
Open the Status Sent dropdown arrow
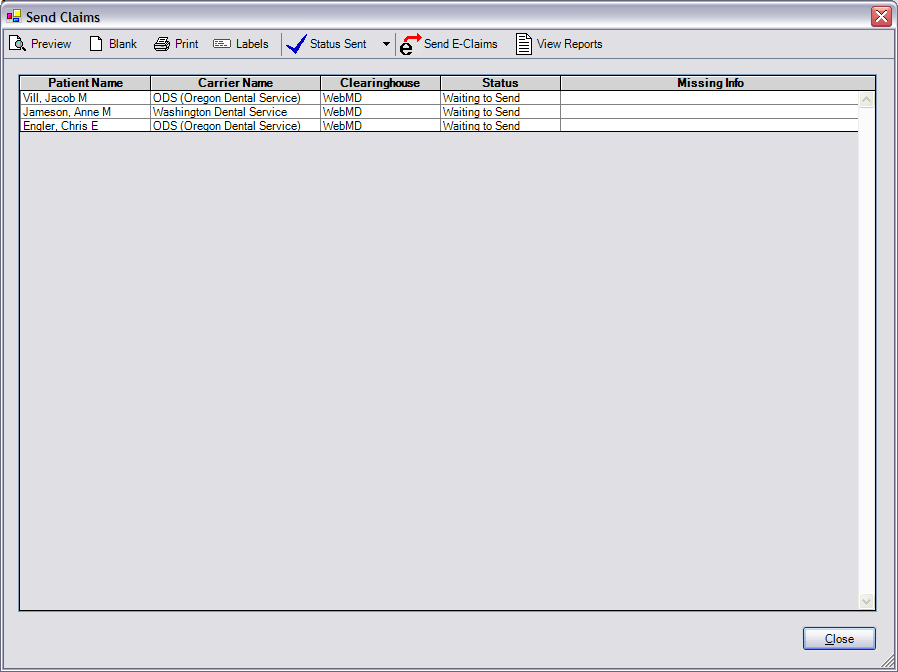[x=386, y=44]
